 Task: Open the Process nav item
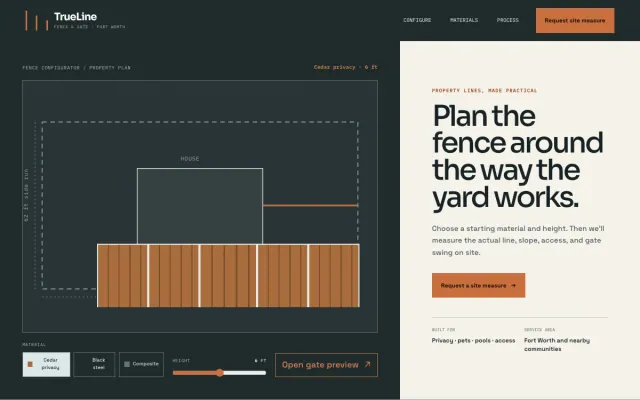click(508, 20)
